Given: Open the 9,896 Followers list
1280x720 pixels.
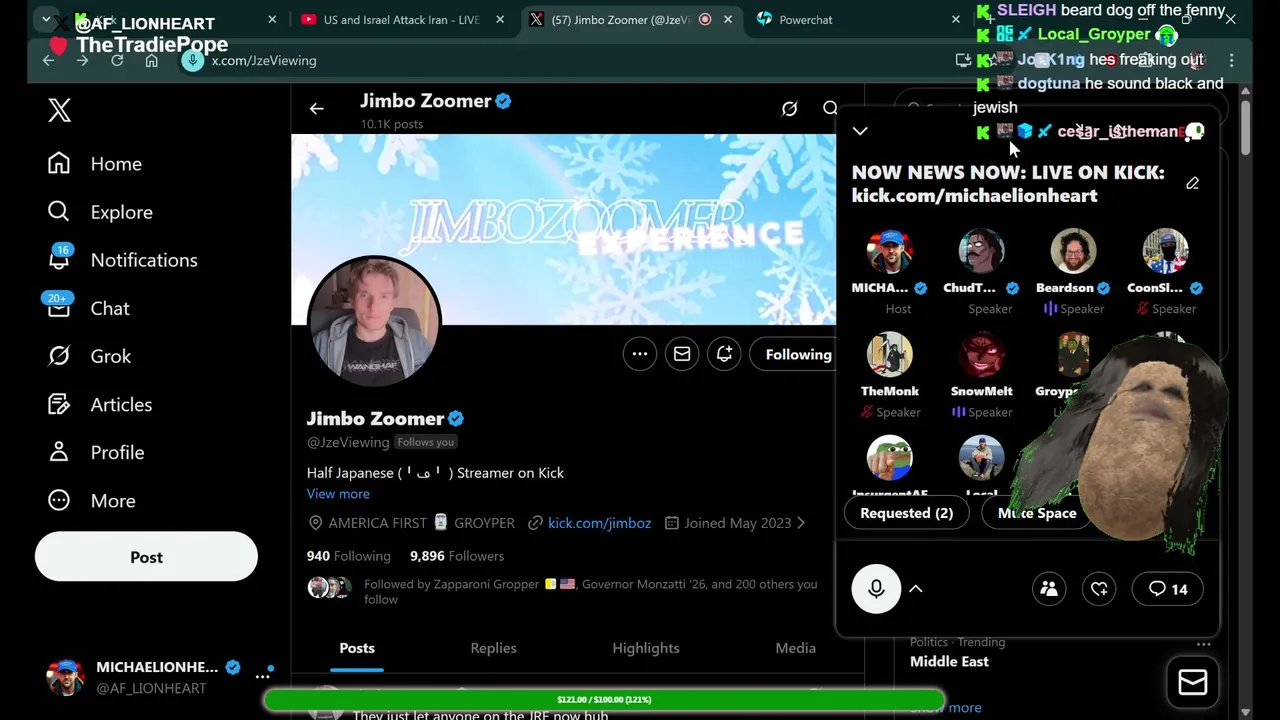Looking at the screenshot, I should pos(457,556).
